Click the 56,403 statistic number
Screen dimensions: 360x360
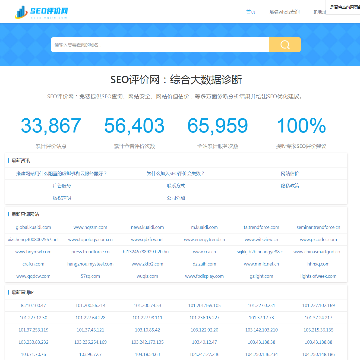tap(134, 126)
